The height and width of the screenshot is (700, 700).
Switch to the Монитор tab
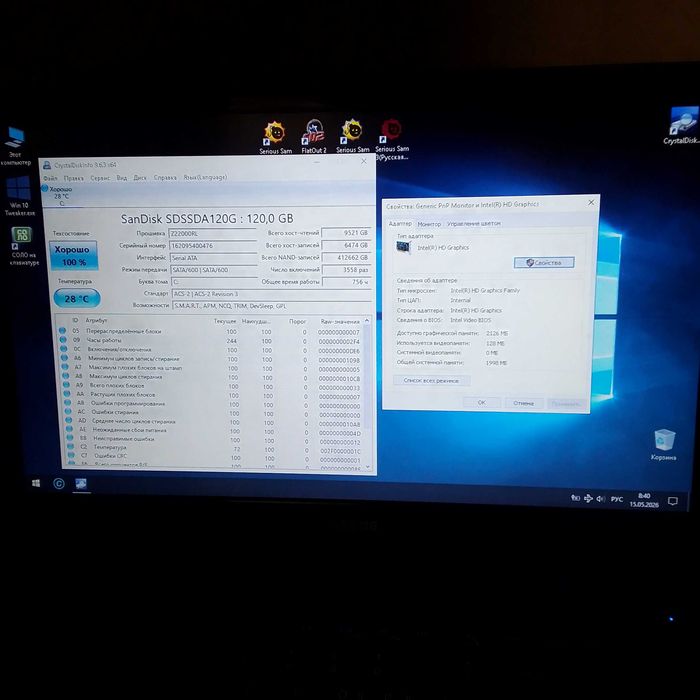(429, 224)
